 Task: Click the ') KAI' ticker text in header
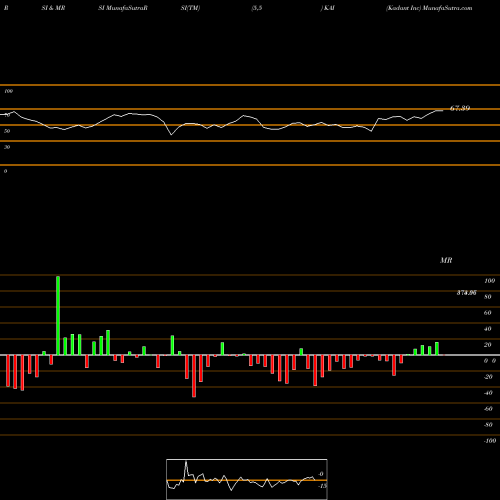point(328,8)
